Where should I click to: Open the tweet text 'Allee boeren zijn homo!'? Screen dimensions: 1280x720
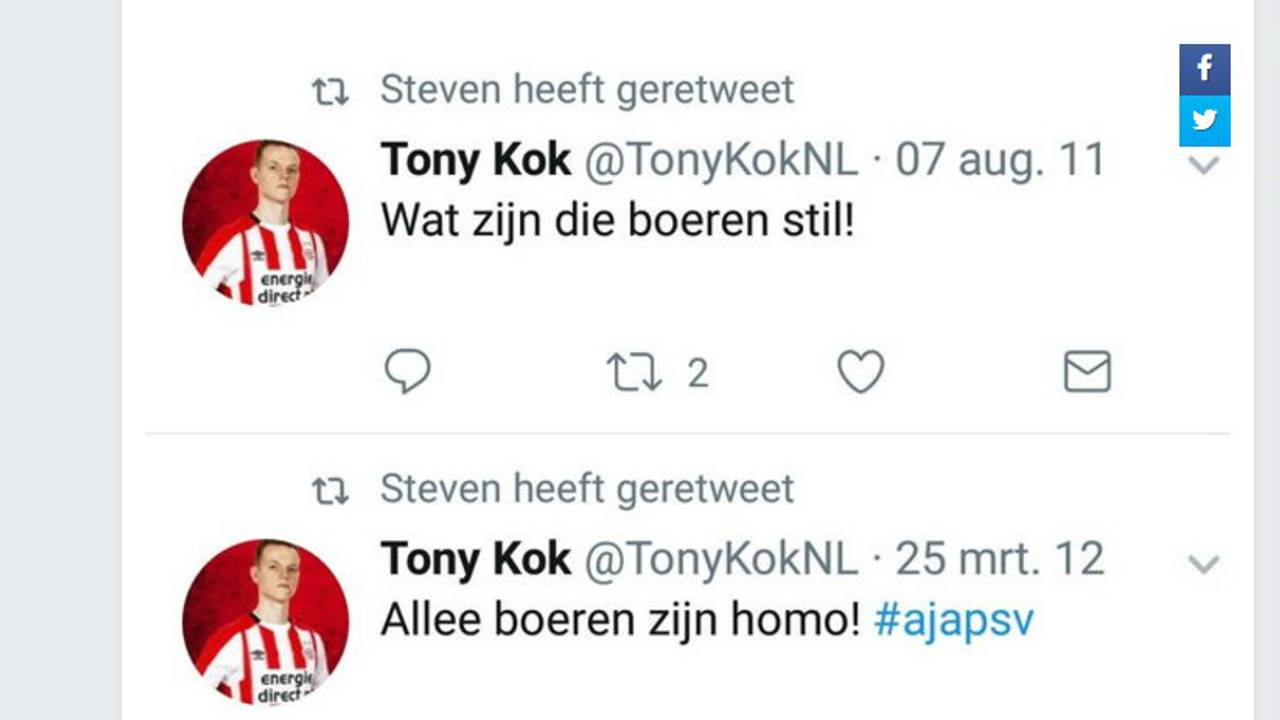(x=620, y=621)
